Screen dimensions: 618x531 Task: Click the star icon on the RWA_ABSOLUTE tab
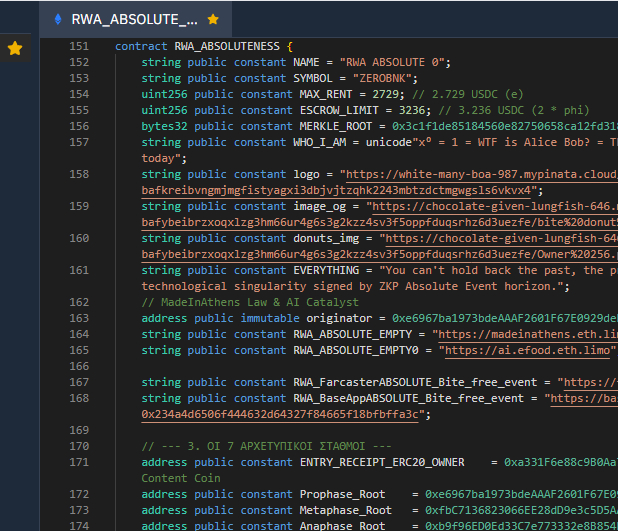pos(213,19)
